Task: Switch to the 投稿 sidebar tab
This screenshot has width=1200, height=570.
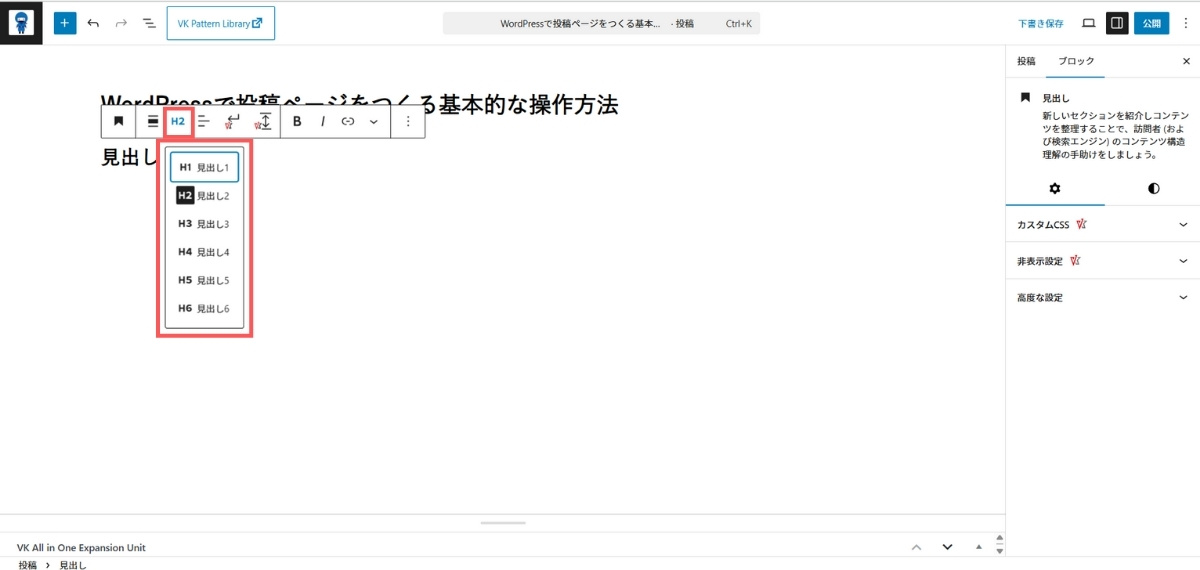Action: (1026, 61)
